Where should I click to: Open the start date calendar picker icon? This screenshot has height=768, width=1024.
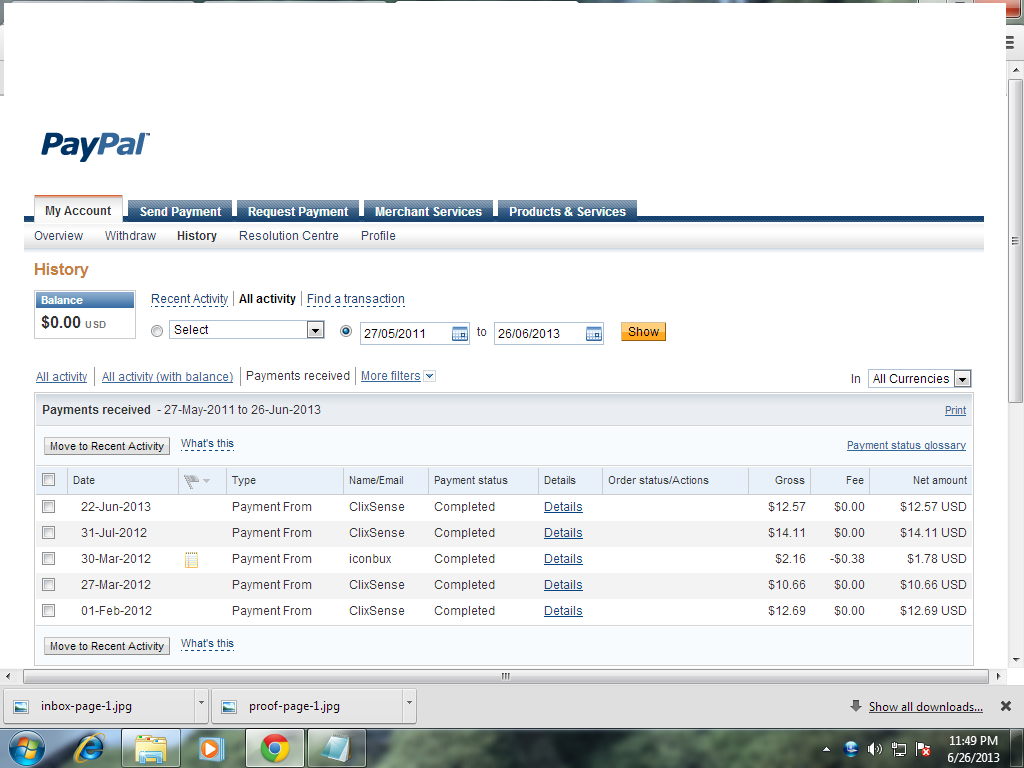coord(460,334)
